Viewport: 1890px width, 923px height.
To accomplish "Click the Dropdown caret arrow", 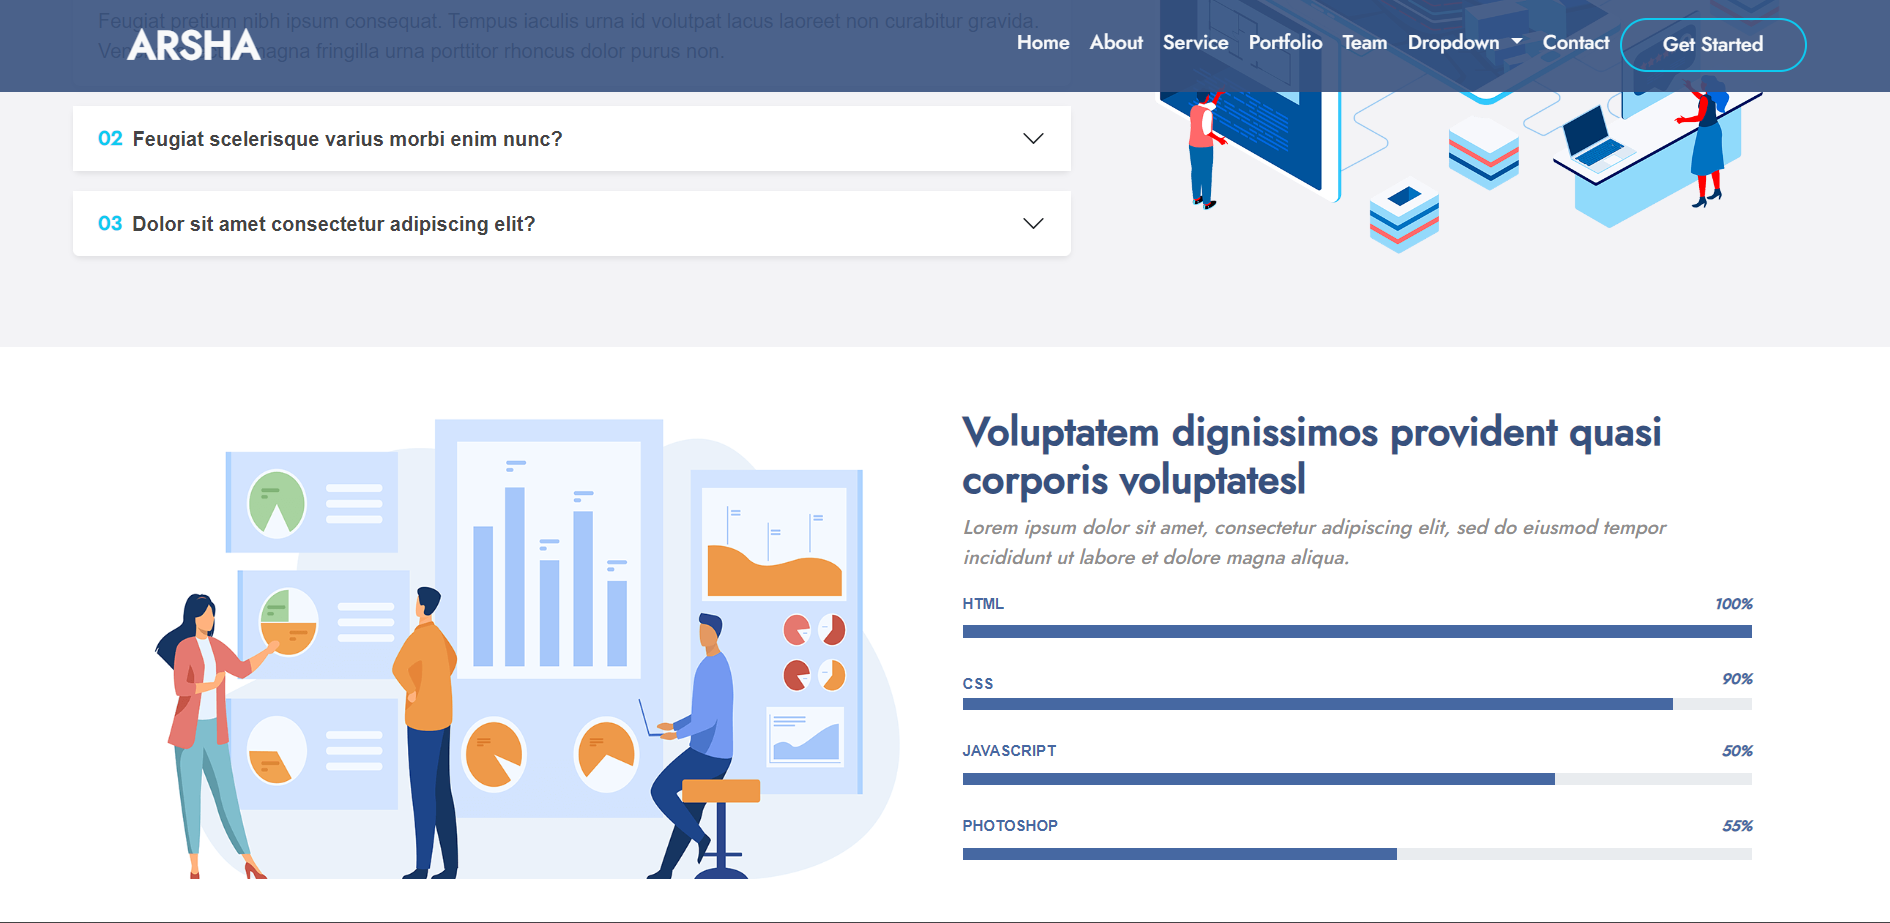I will click(x=1517, y=42).
